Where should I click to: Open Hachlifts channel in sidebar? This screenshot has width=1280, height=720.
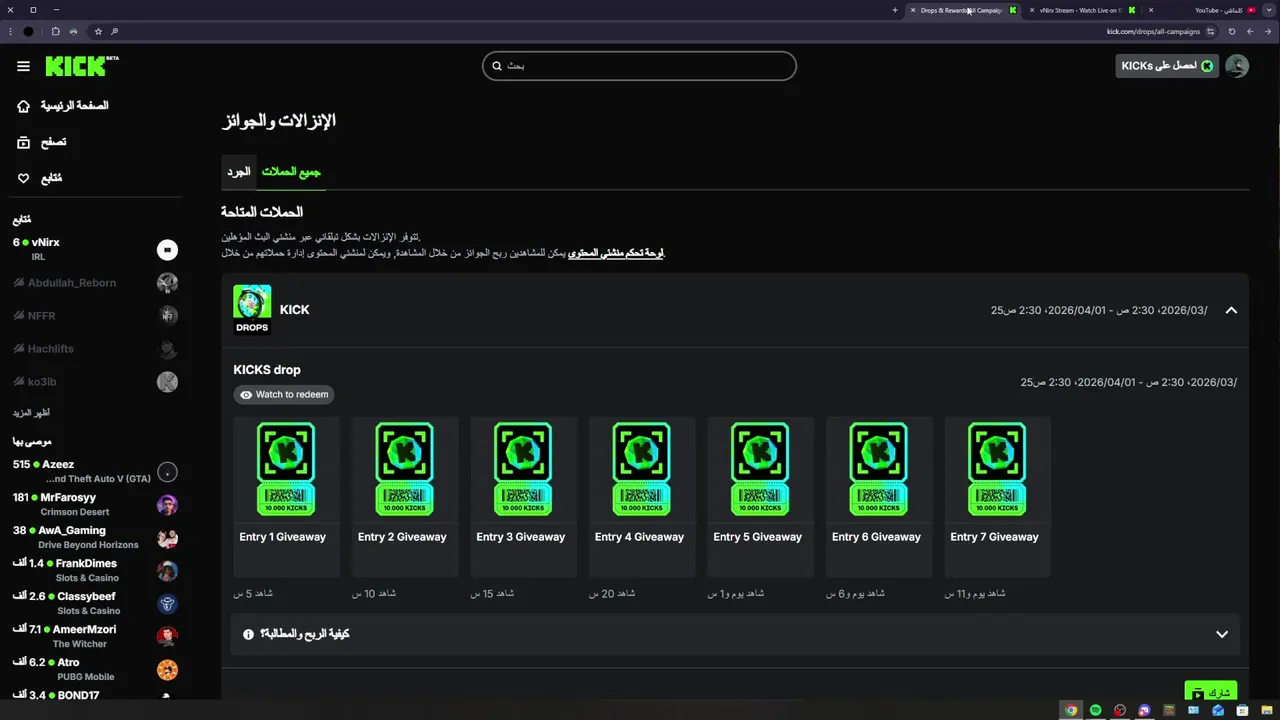(94, 349)
